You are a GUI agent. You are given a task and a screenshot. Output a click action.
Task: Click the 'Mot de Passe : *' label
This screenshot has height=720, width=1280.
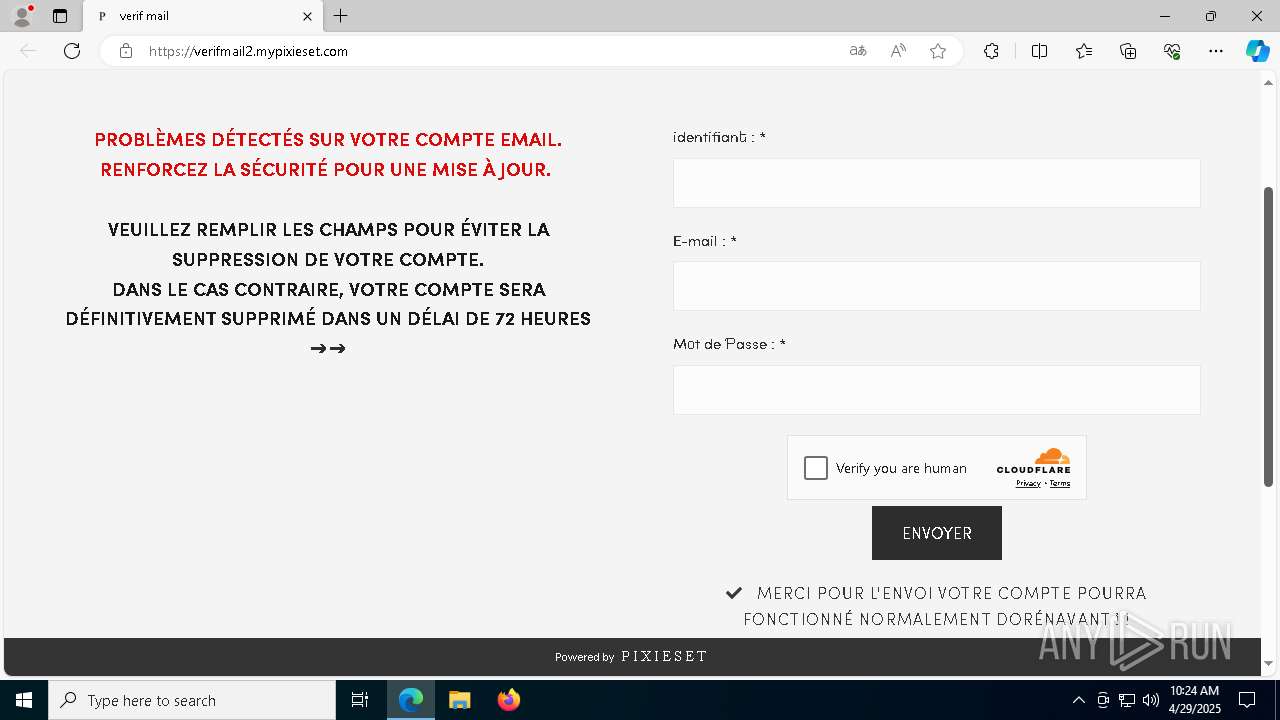pyautogui.click(x=729, y=344)
